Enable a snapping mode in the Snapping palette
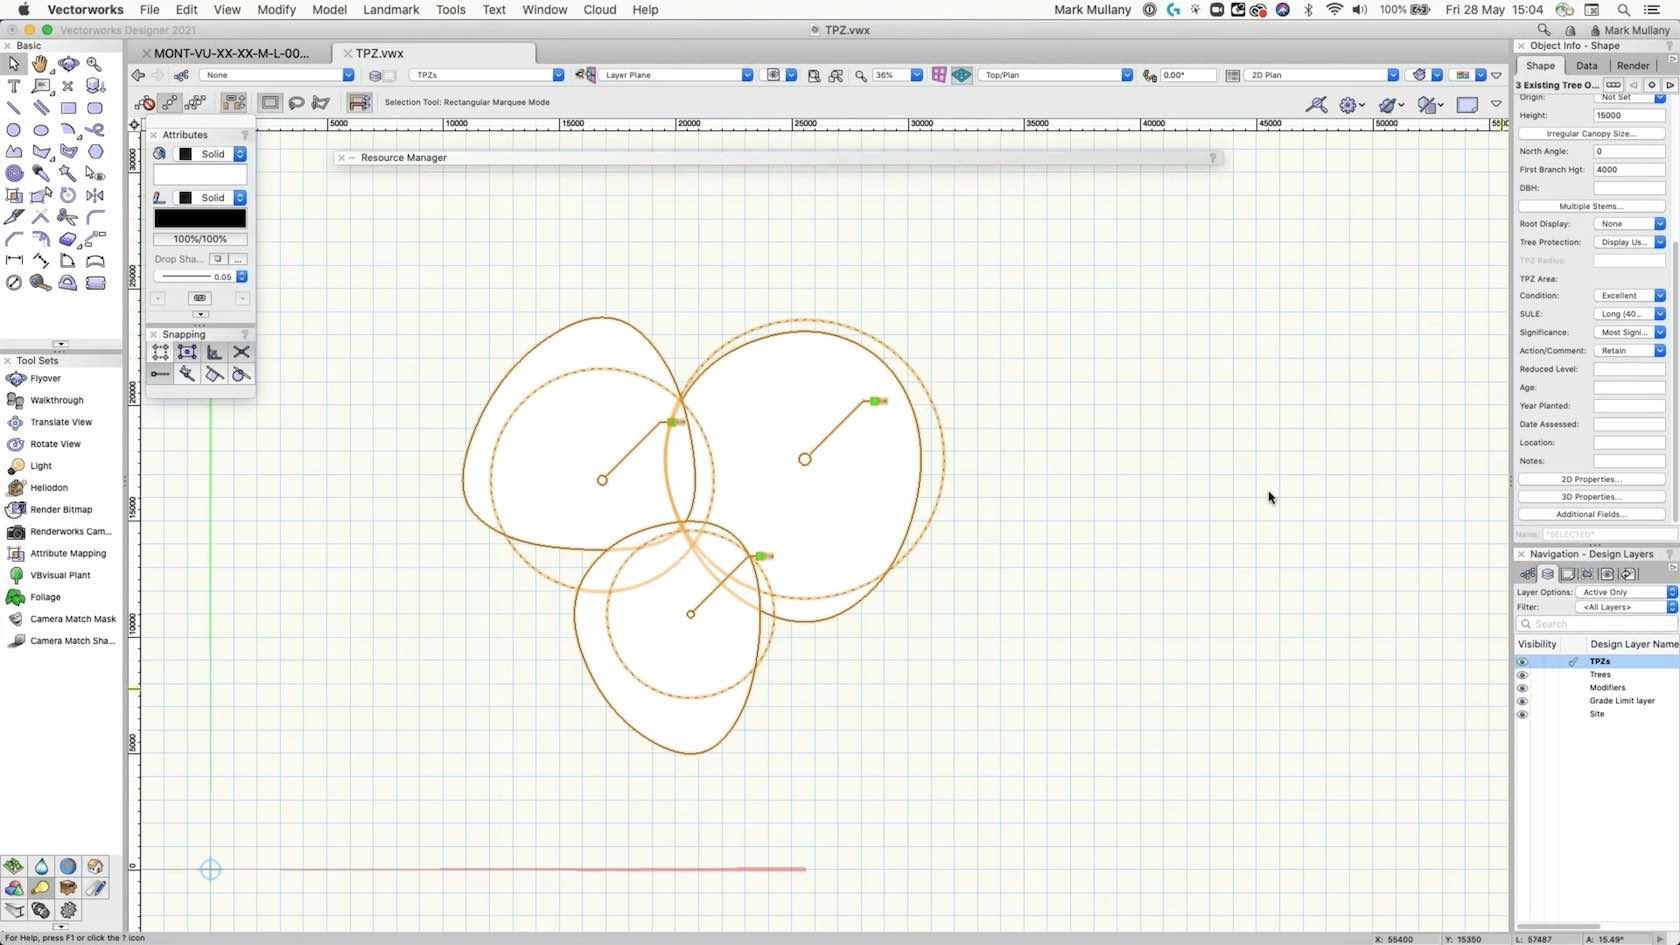1680x945 pixels. 160,352
